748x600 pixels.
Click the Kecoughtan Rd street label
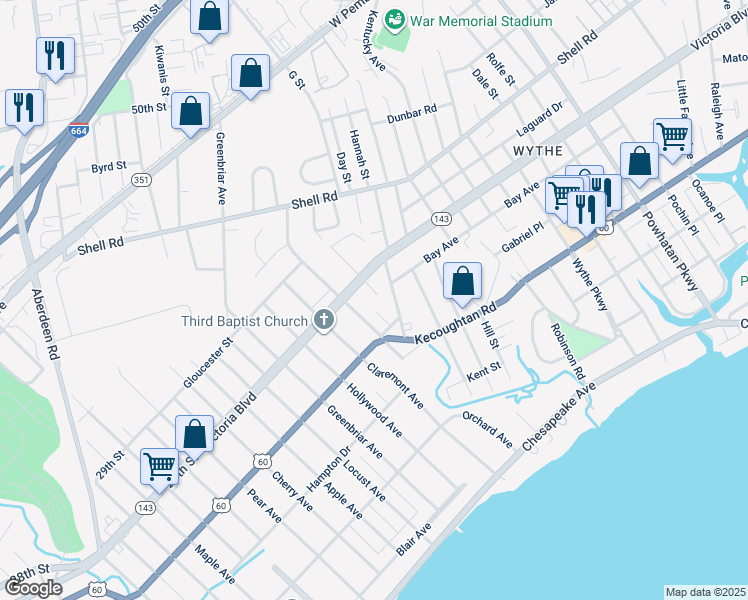456,323
